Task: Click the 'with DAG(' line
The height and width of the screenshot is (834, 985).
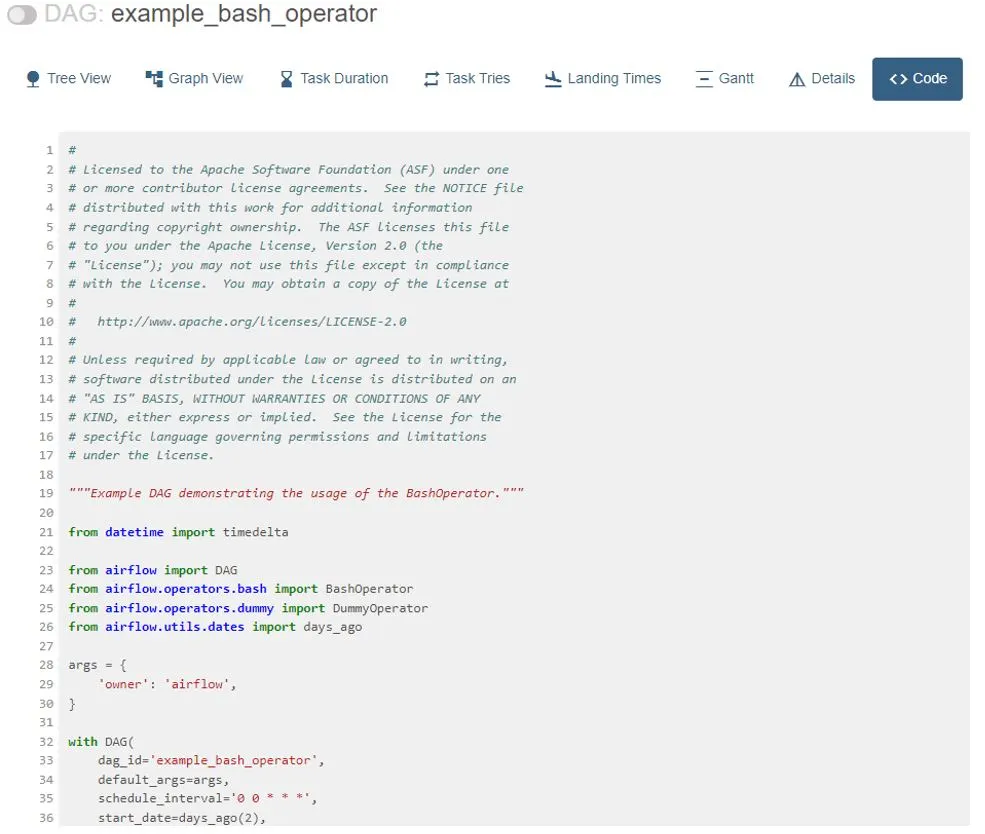Action: (x=101, y=742)
